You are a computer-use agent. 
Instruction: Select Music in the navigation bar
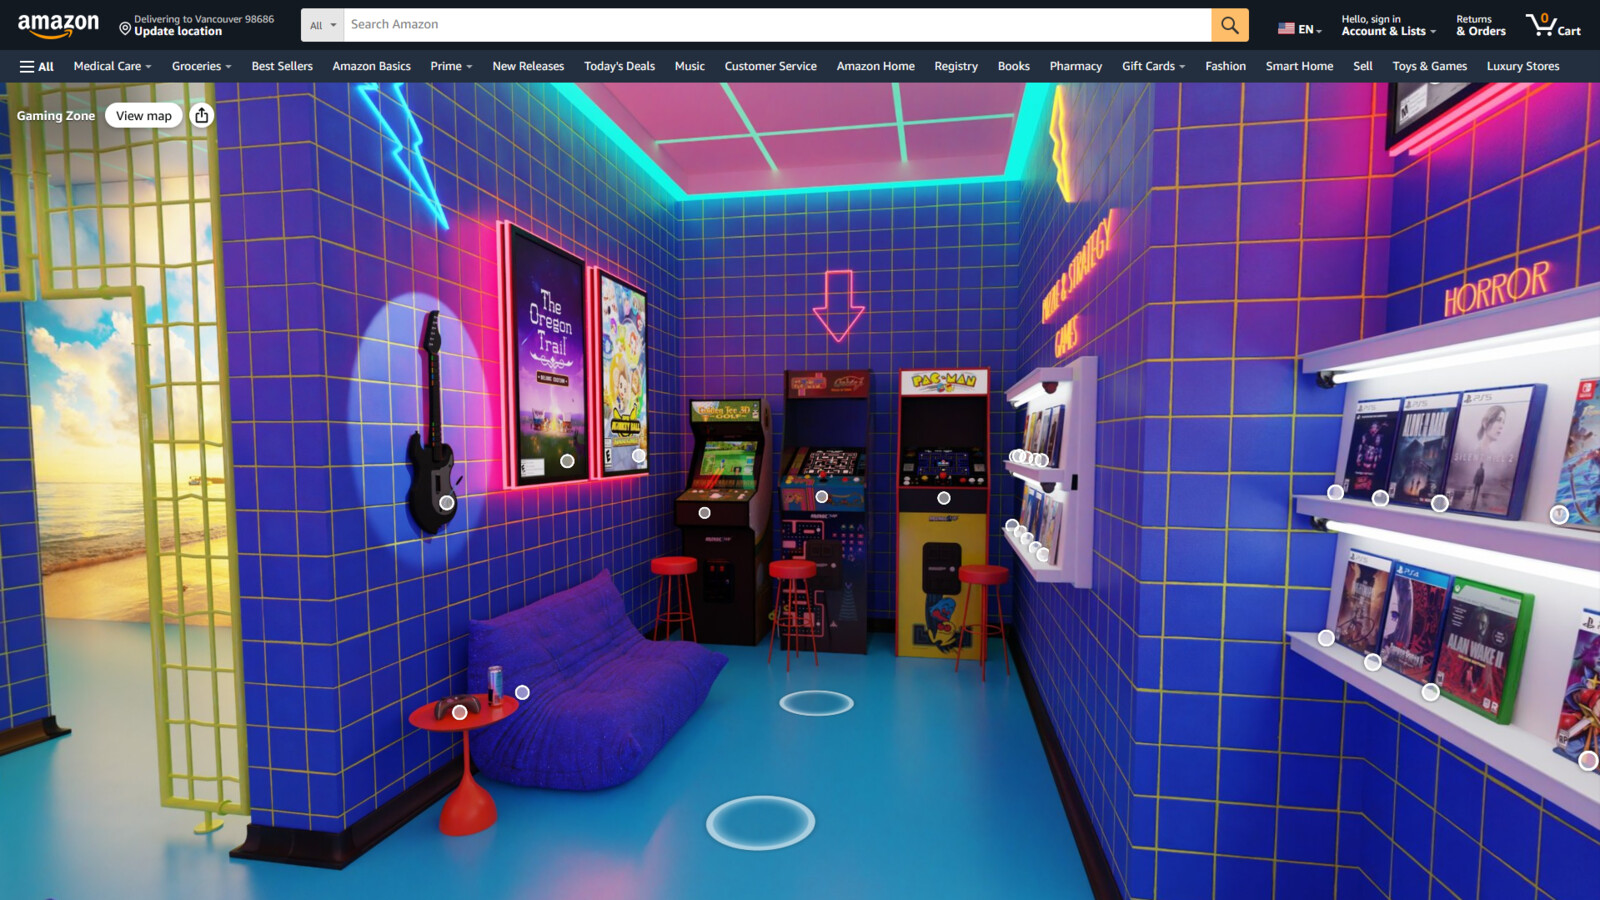pos(689,66)
